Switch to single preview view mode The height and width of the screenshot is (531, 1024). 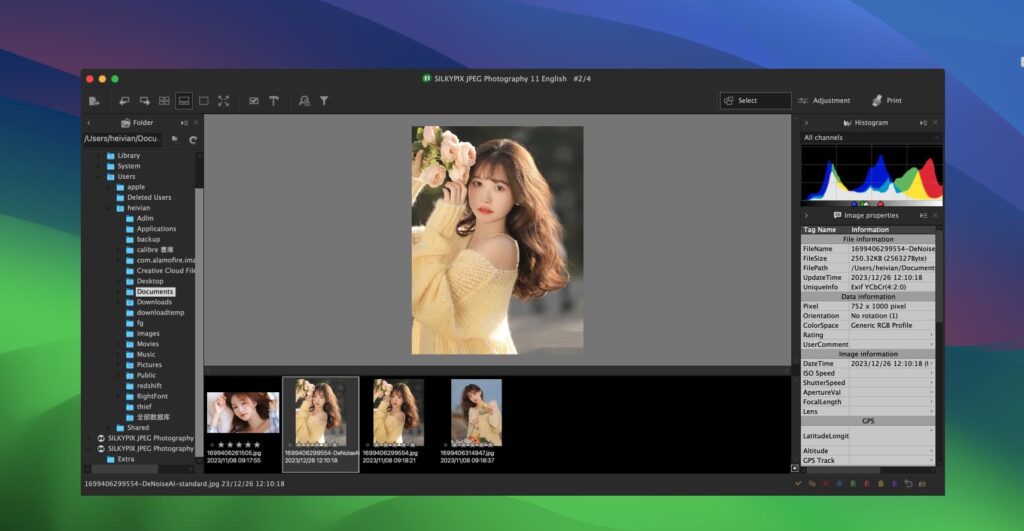[204, 101]
